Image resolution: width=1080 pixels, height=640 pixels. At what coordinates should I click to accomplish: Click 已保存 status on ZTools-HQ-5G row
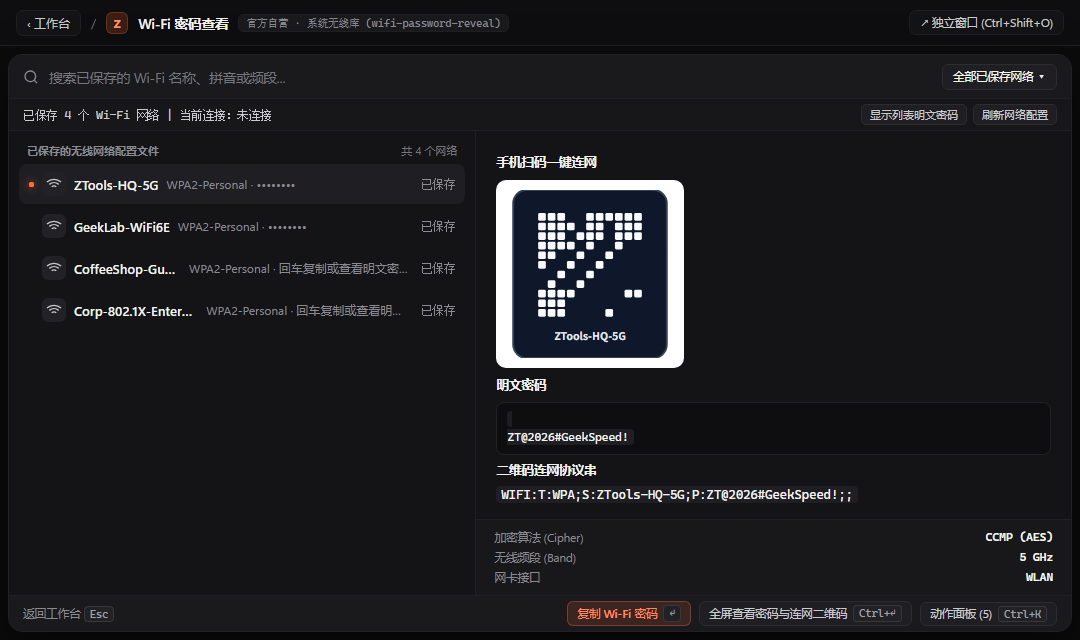tap(438, 184)
